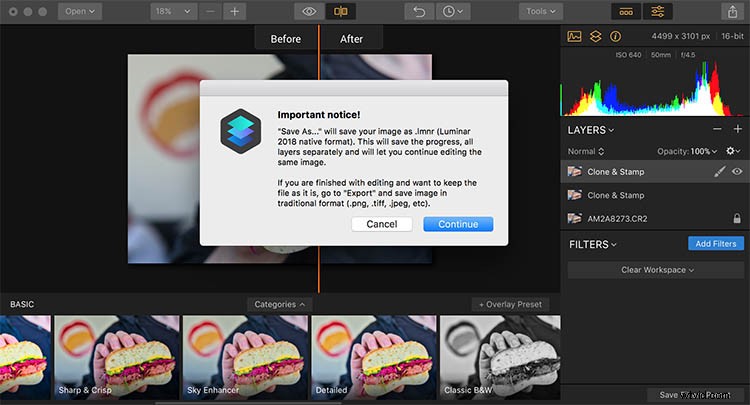750x405 pixels.
Task: Apply the Classic B&W preset
Action: 500,357
